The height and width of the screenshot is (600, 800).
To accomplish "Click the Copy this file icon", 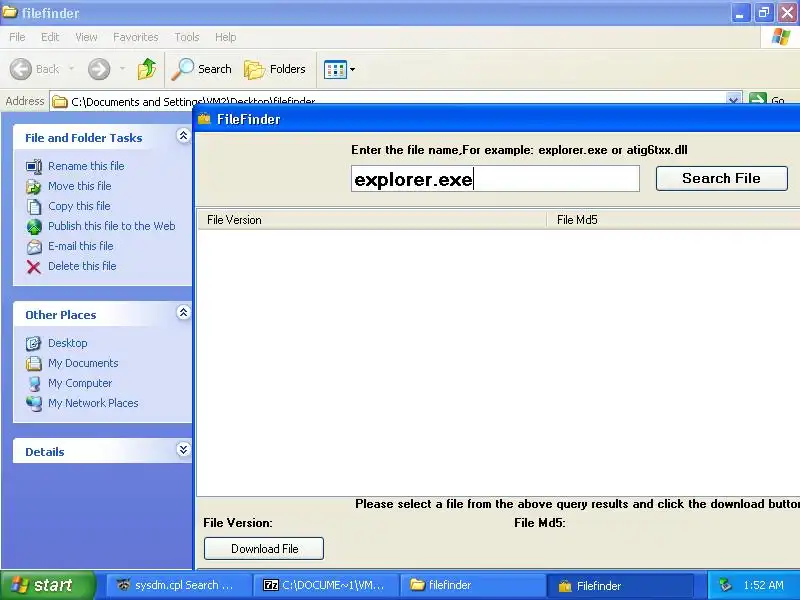I will 34,207.
